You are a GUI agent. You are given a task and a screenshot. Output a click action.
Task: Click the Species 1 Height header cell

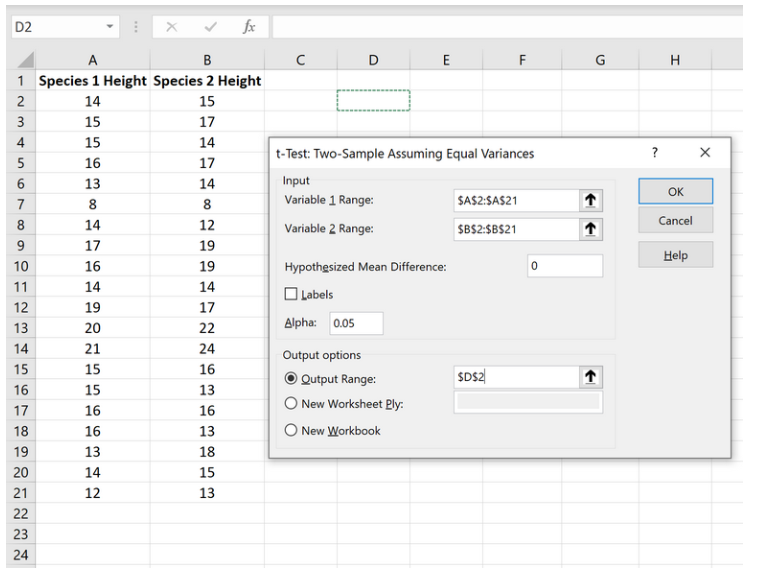click(x=92, y=80)
